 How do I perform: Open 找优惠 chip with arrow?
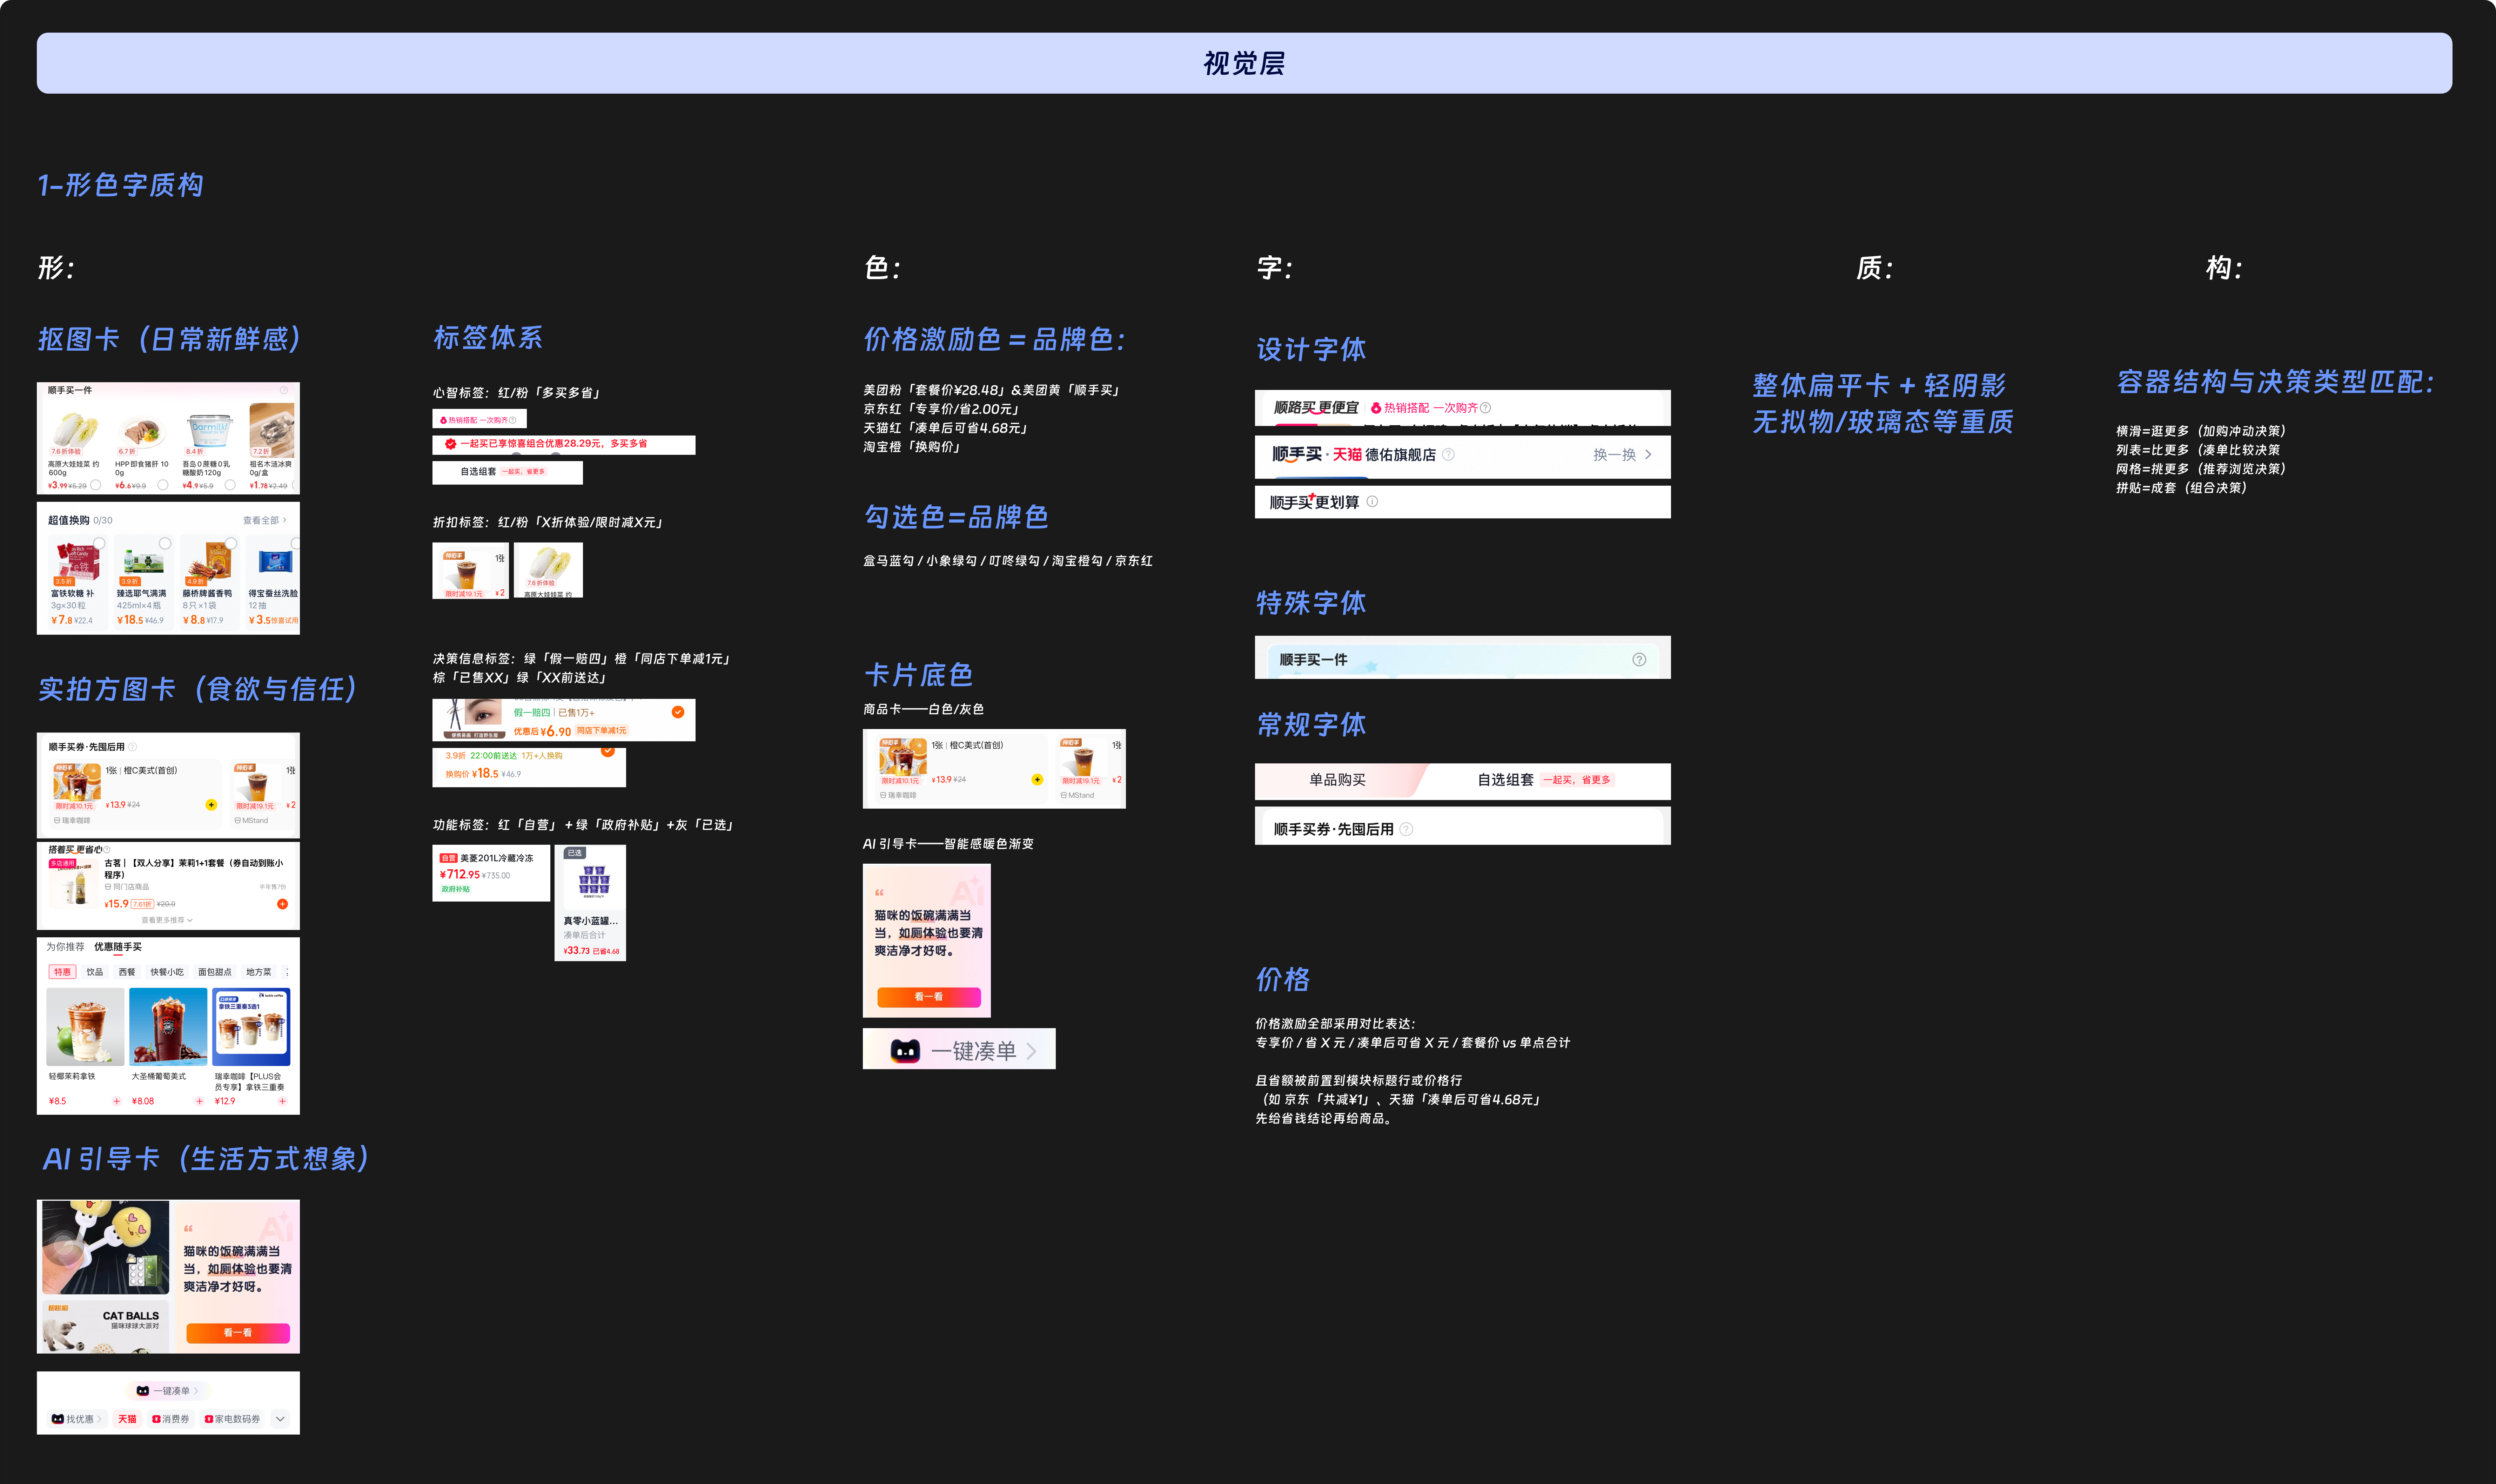tap(77, 1419)
